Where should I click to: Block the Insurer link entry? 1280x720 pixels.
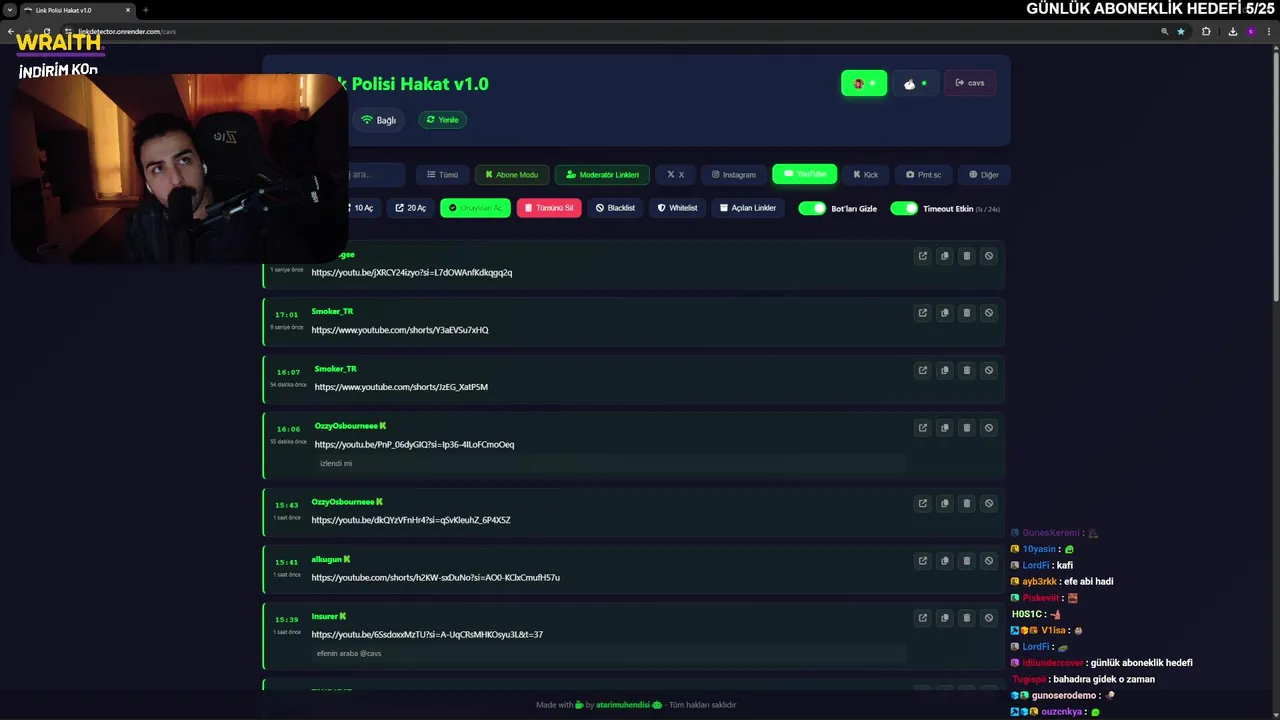[x=989, y=618]
